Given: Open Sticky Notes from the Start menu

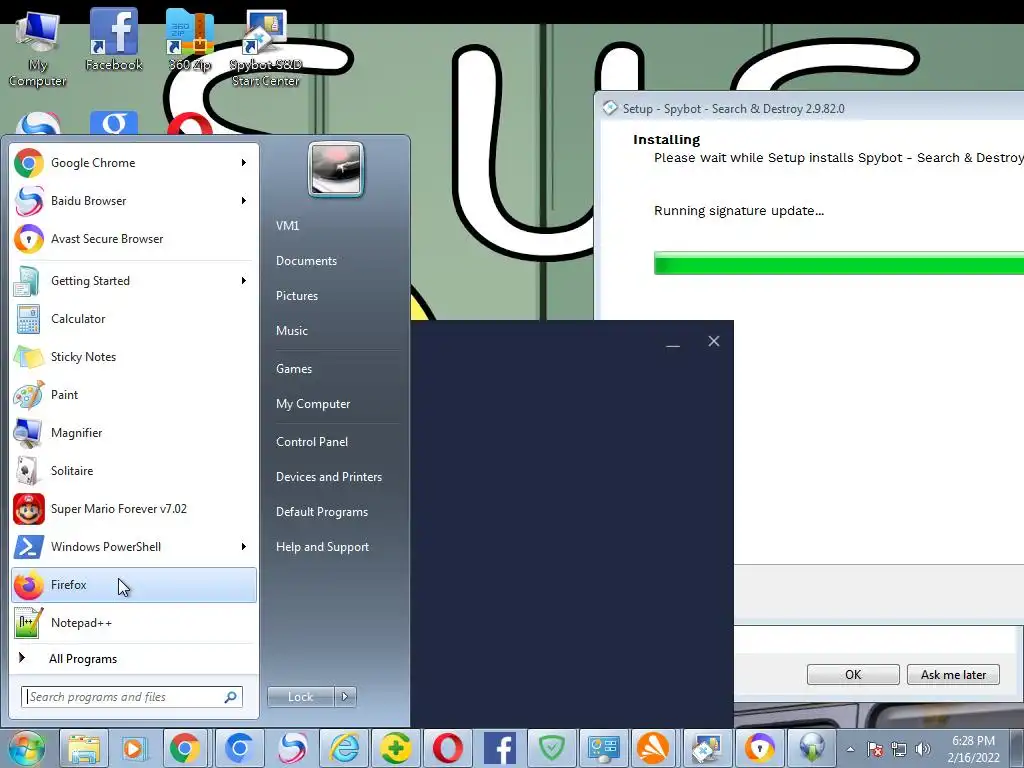Looking at the screenshot, I should click(134, 357).
